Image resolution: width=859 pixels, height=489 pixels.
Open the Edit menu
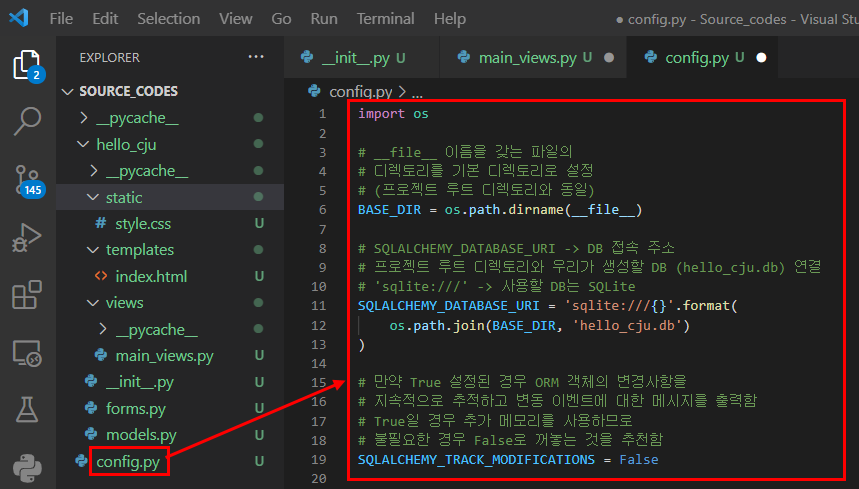coord(105,19)
